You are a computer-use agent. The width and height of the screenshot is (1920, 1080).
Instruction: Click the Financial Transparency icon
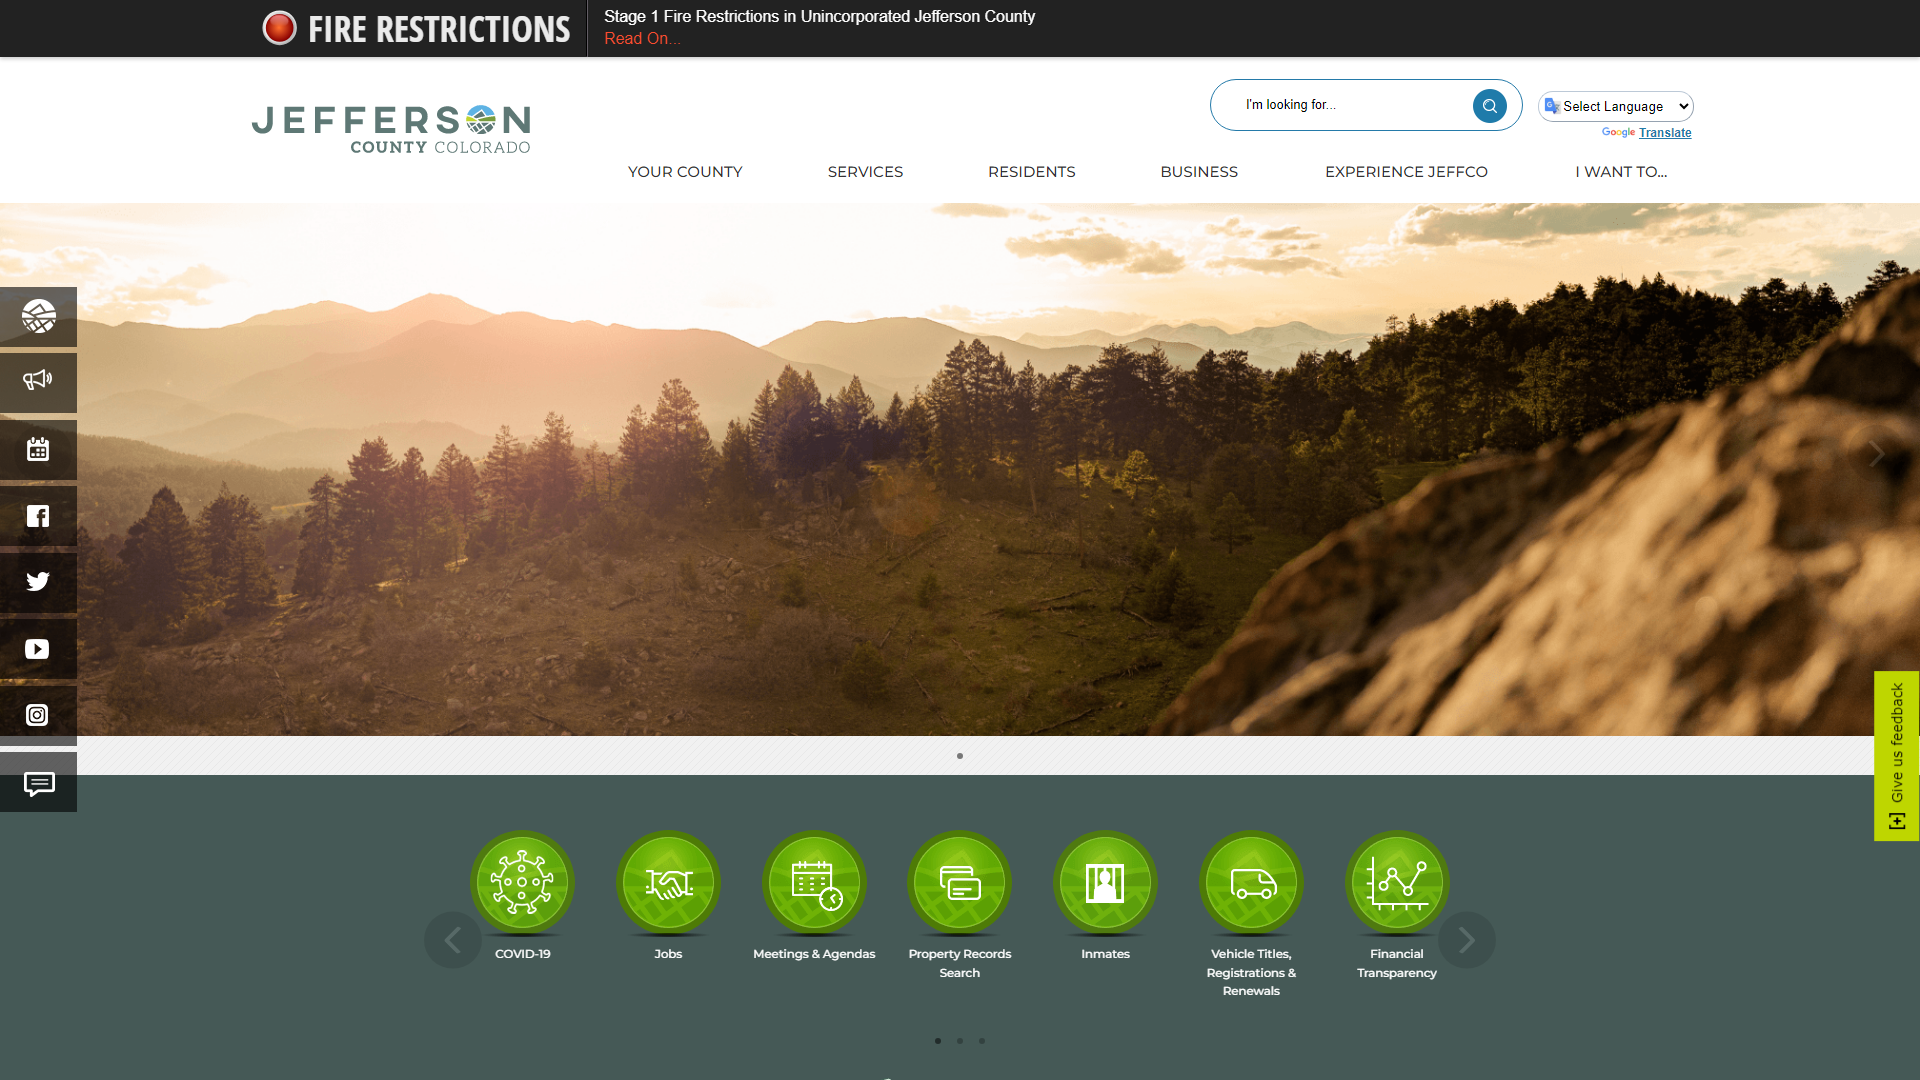[x=1396, y=882]
